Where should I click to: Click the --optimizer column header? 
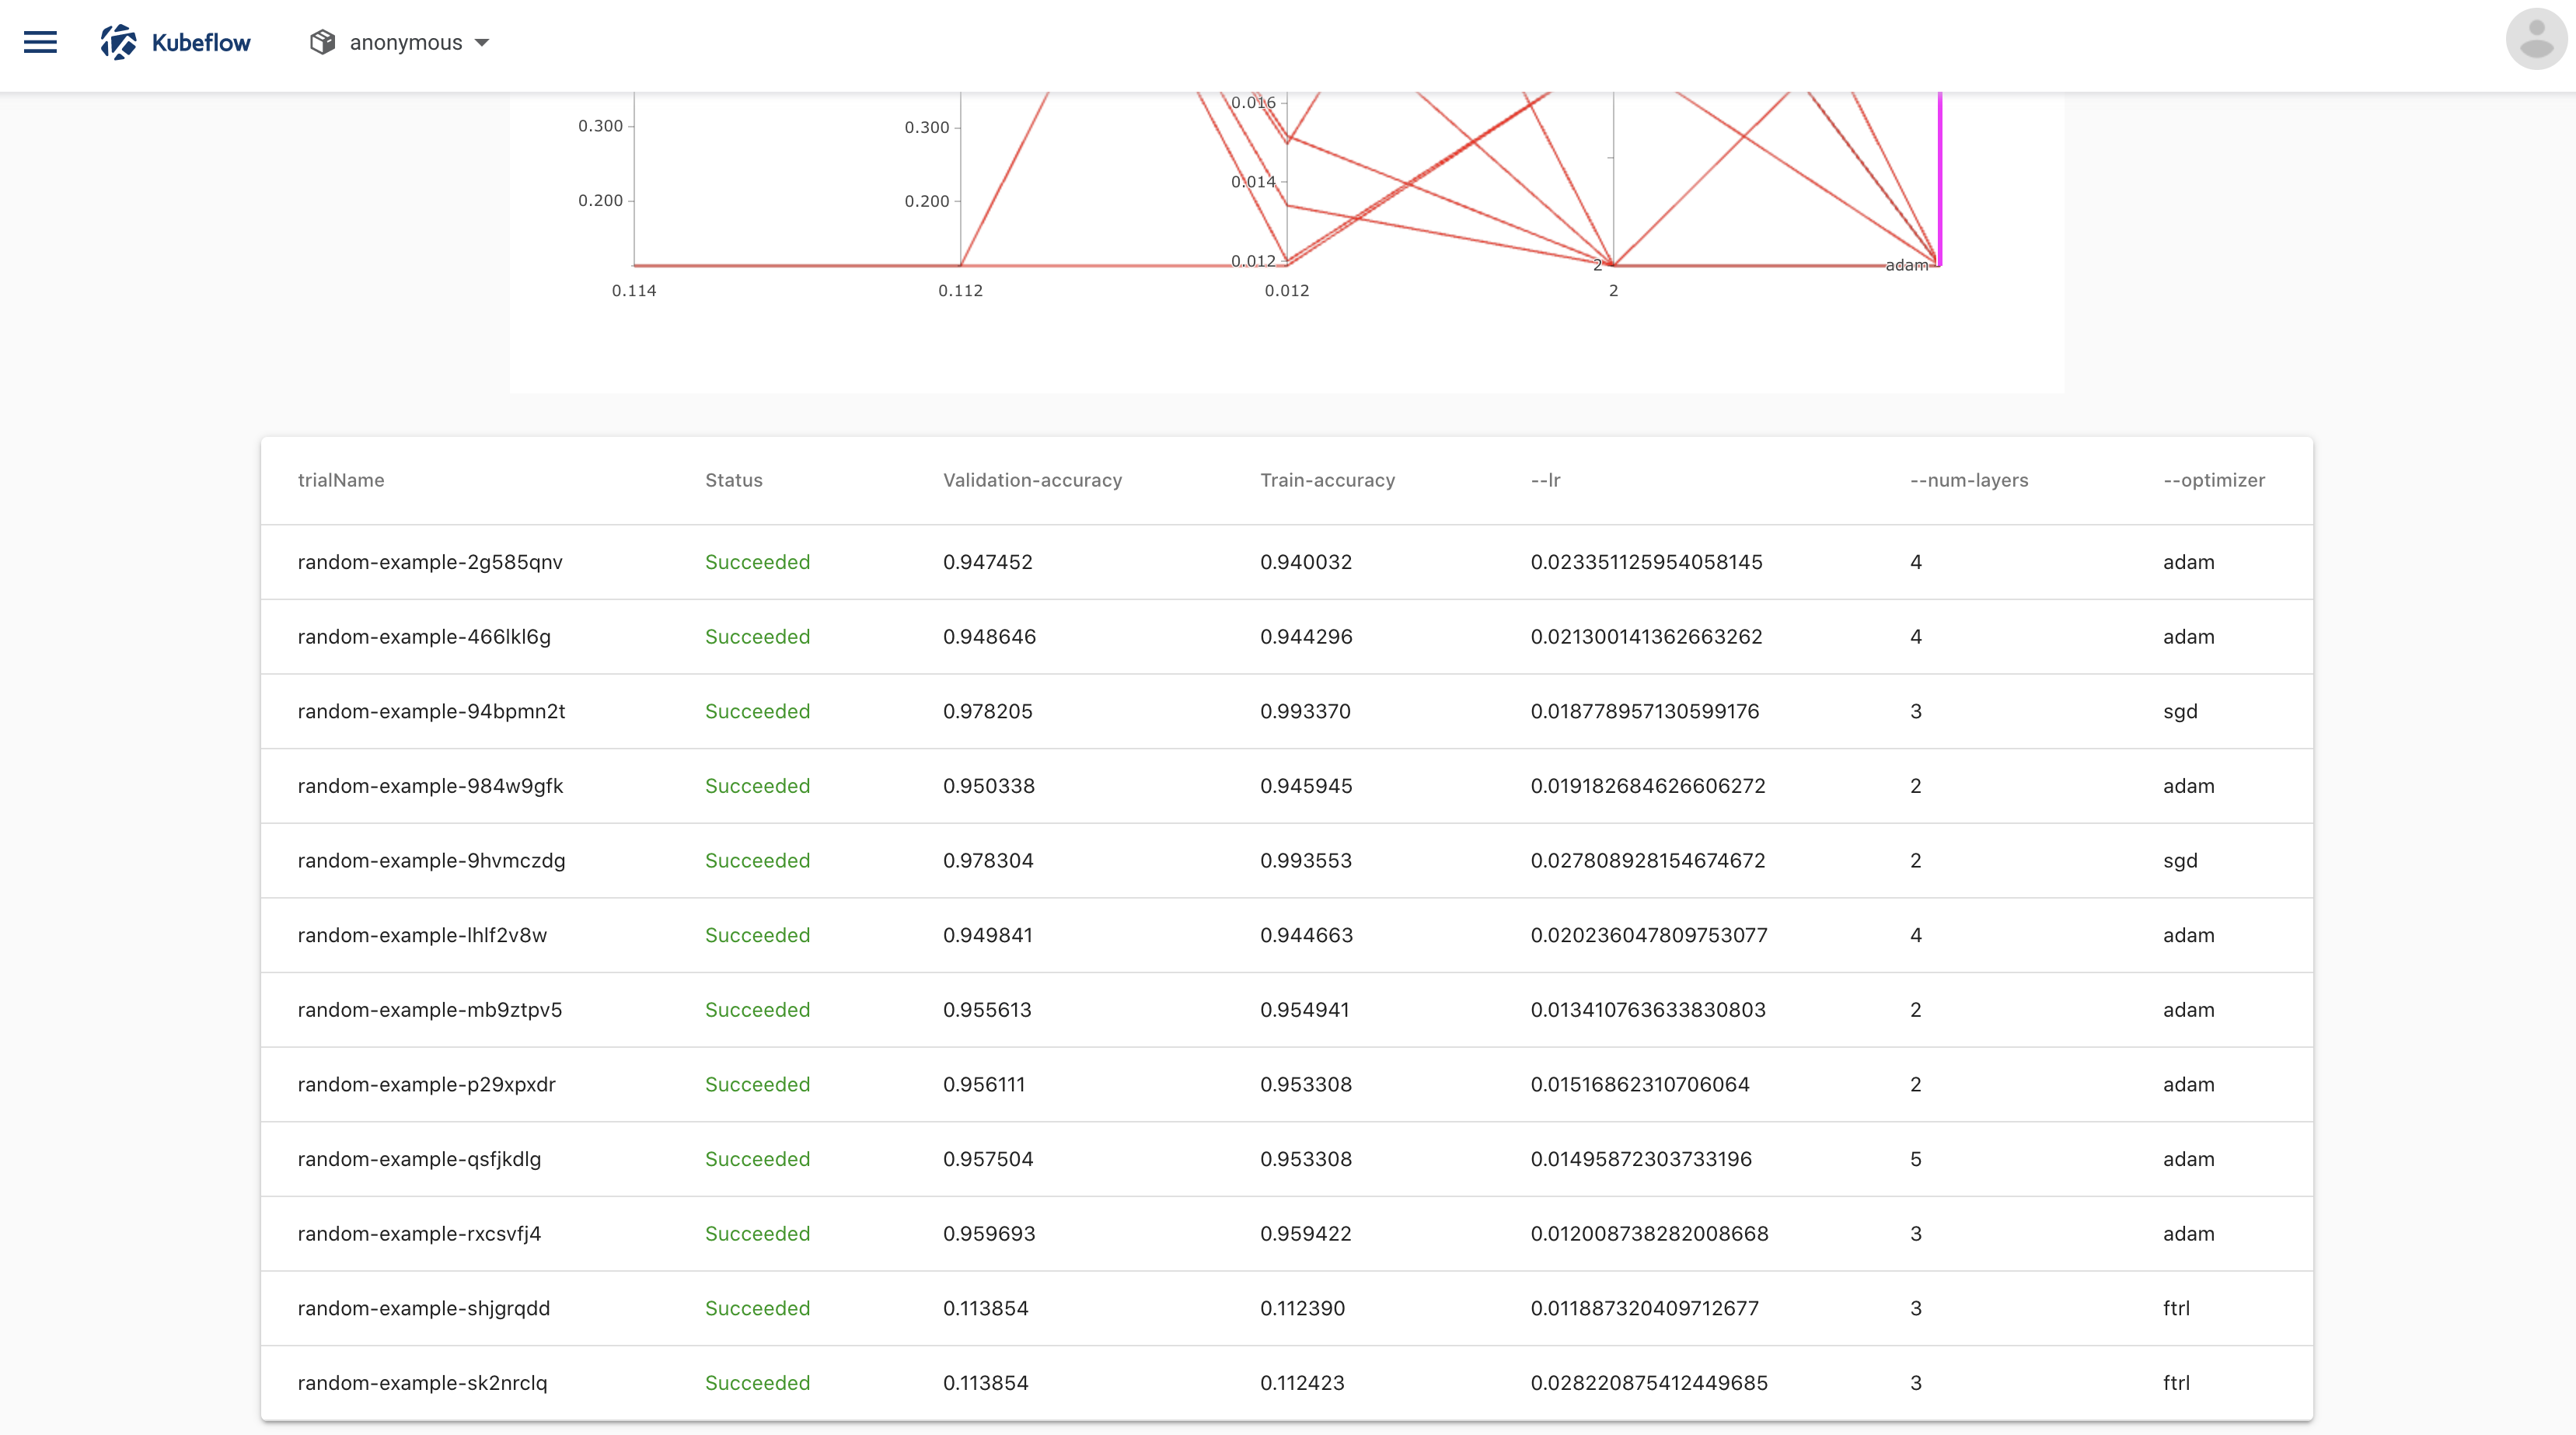point(2214,480)
